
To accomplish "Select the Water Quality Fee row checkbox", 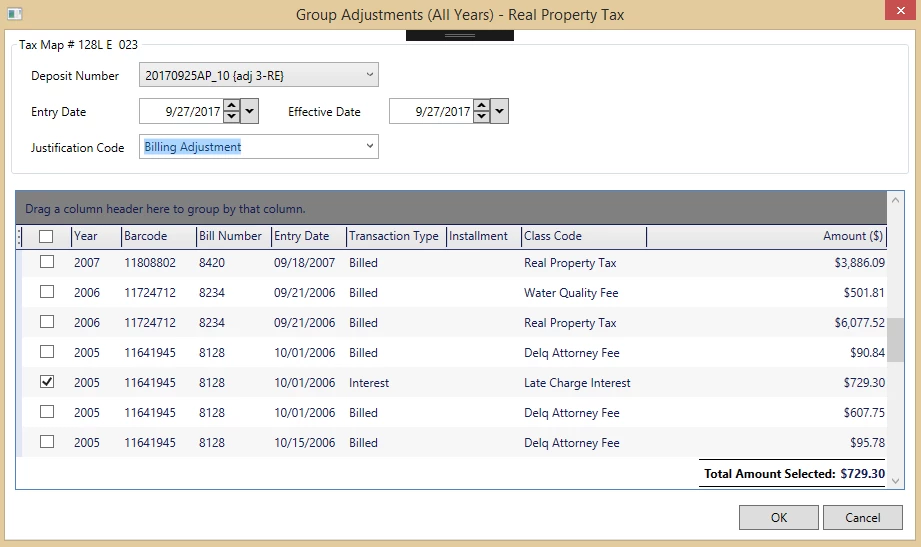I will click(x=46, y=293).
